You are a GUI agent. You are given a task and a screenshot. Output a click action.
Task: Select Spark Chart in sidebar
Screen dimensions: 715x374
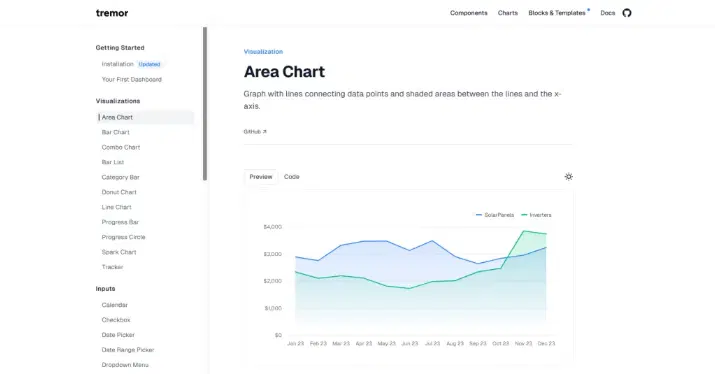tap(119, 252)
